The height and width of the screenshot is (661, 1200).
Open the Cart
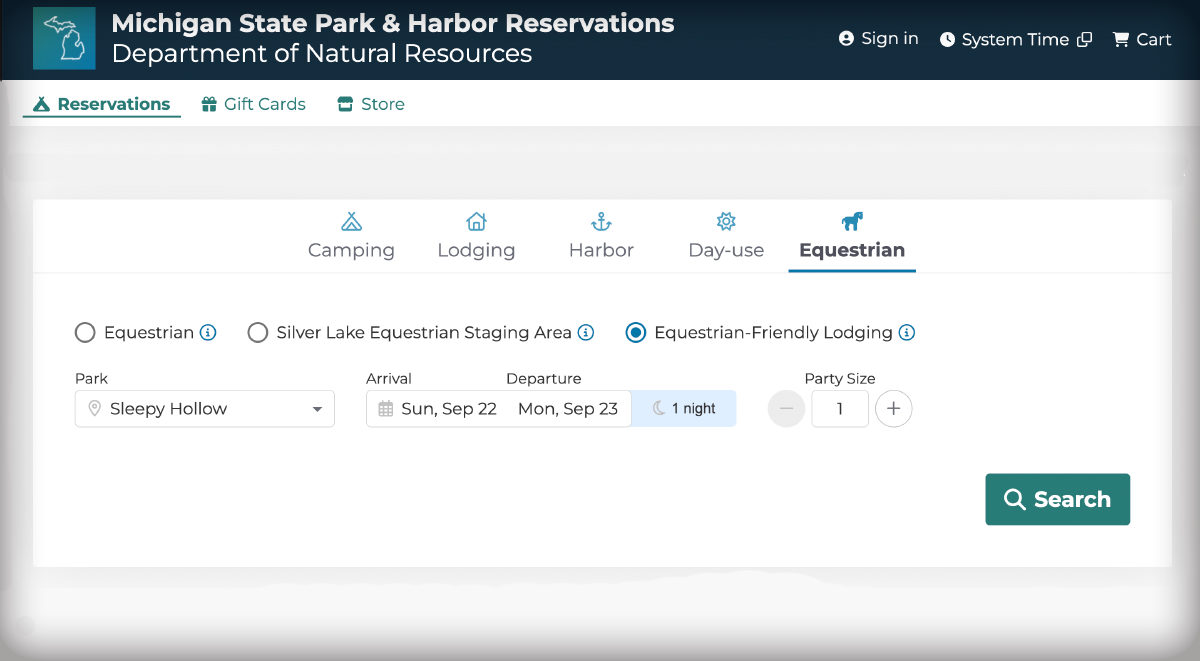1141,39
